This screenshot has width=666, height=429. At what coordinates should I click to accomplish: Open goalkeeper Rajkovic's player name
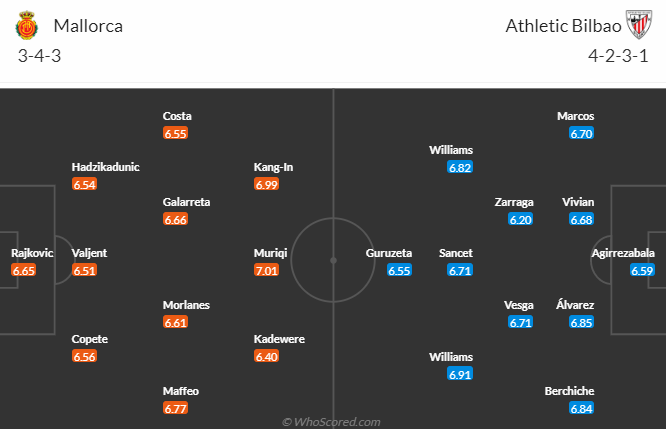[x=32, y=253]
